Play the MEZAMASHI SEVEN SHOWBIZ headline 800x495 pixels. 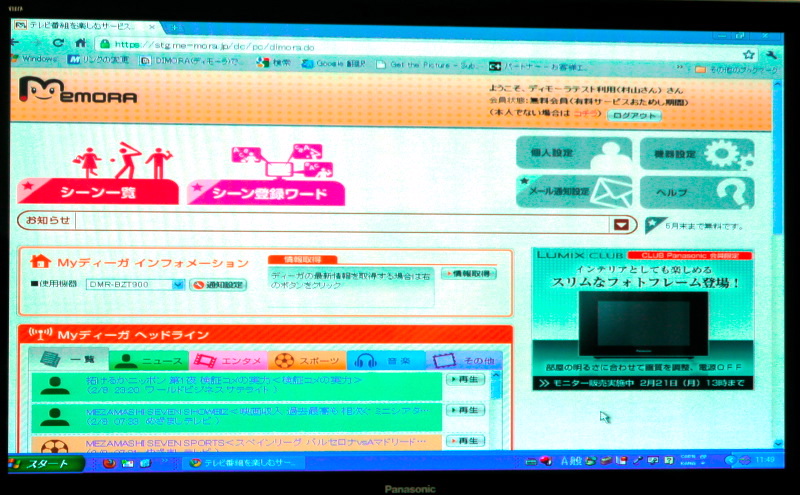(466, 410)
